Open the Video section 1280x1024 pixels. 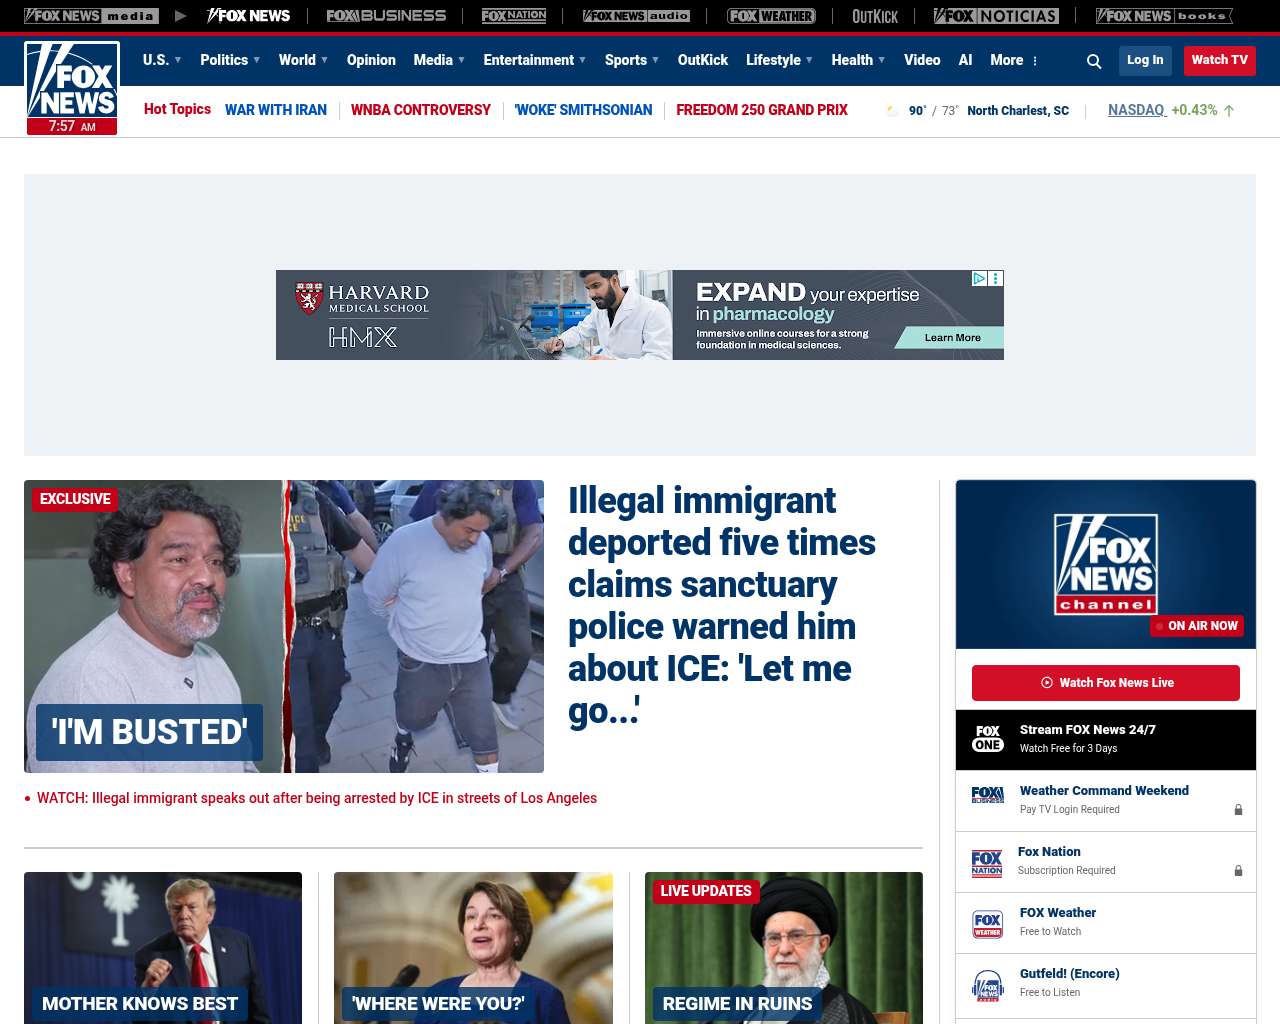coord(922,60)
